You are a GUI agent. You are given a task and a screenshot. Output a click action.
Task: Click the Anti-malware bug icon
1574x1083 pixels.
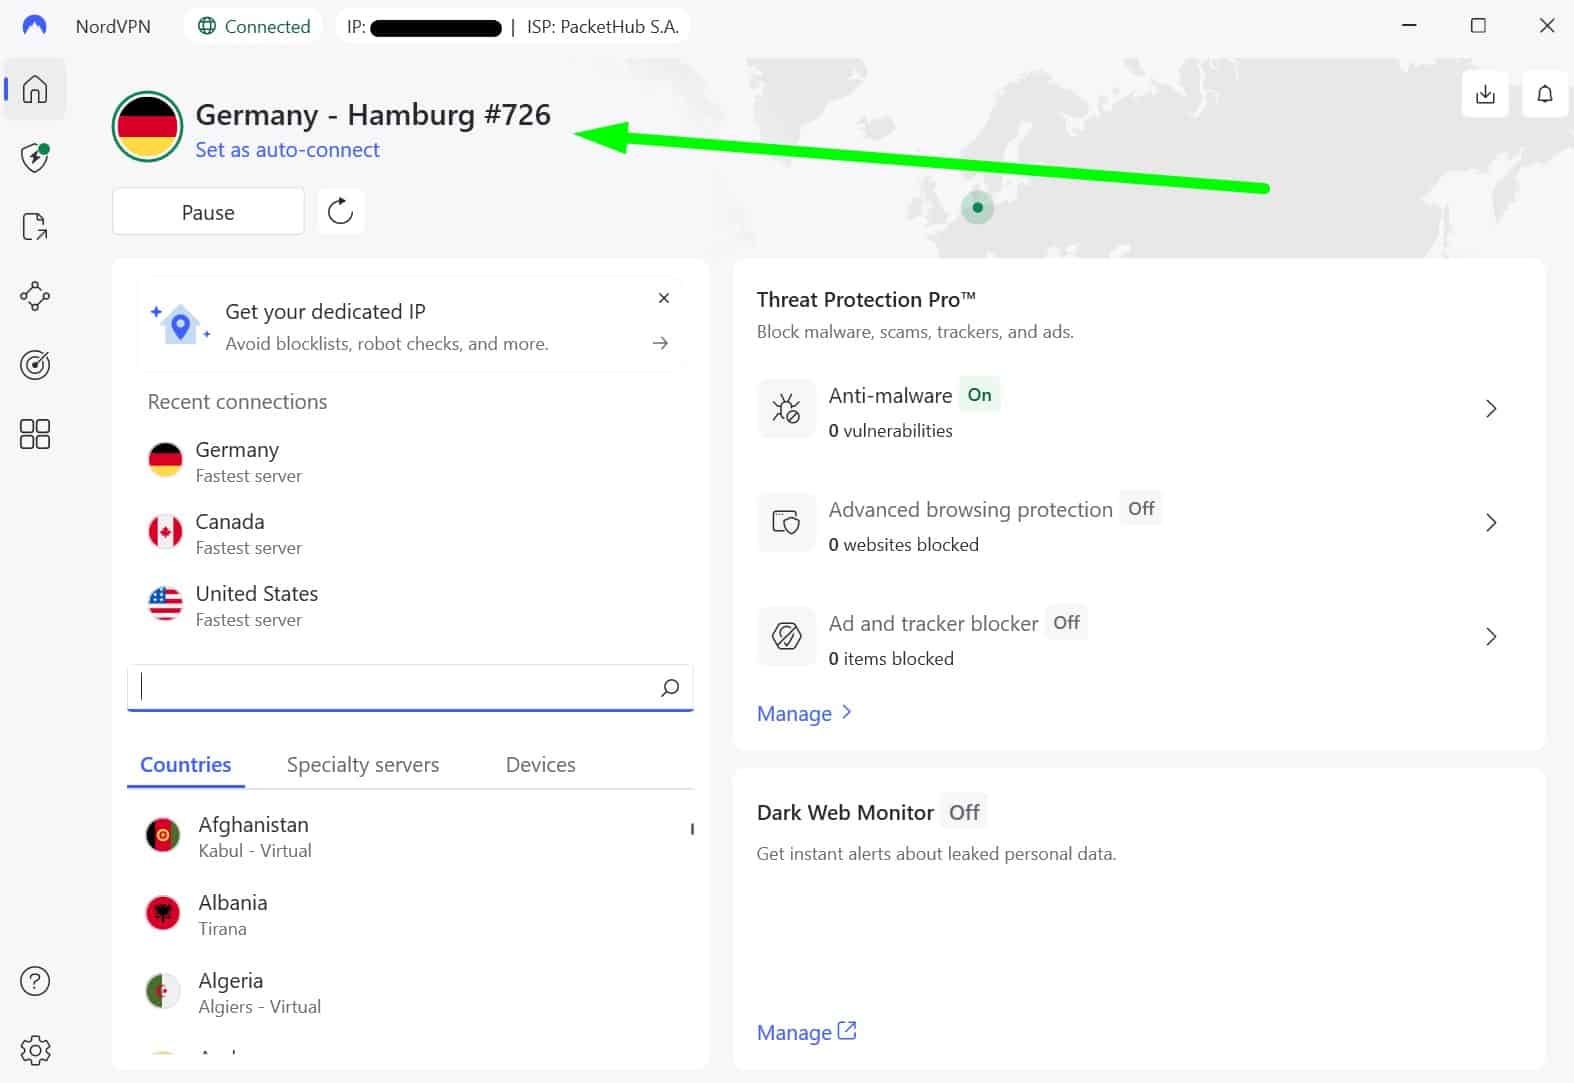pyautogui.click(x=786, y=408)
